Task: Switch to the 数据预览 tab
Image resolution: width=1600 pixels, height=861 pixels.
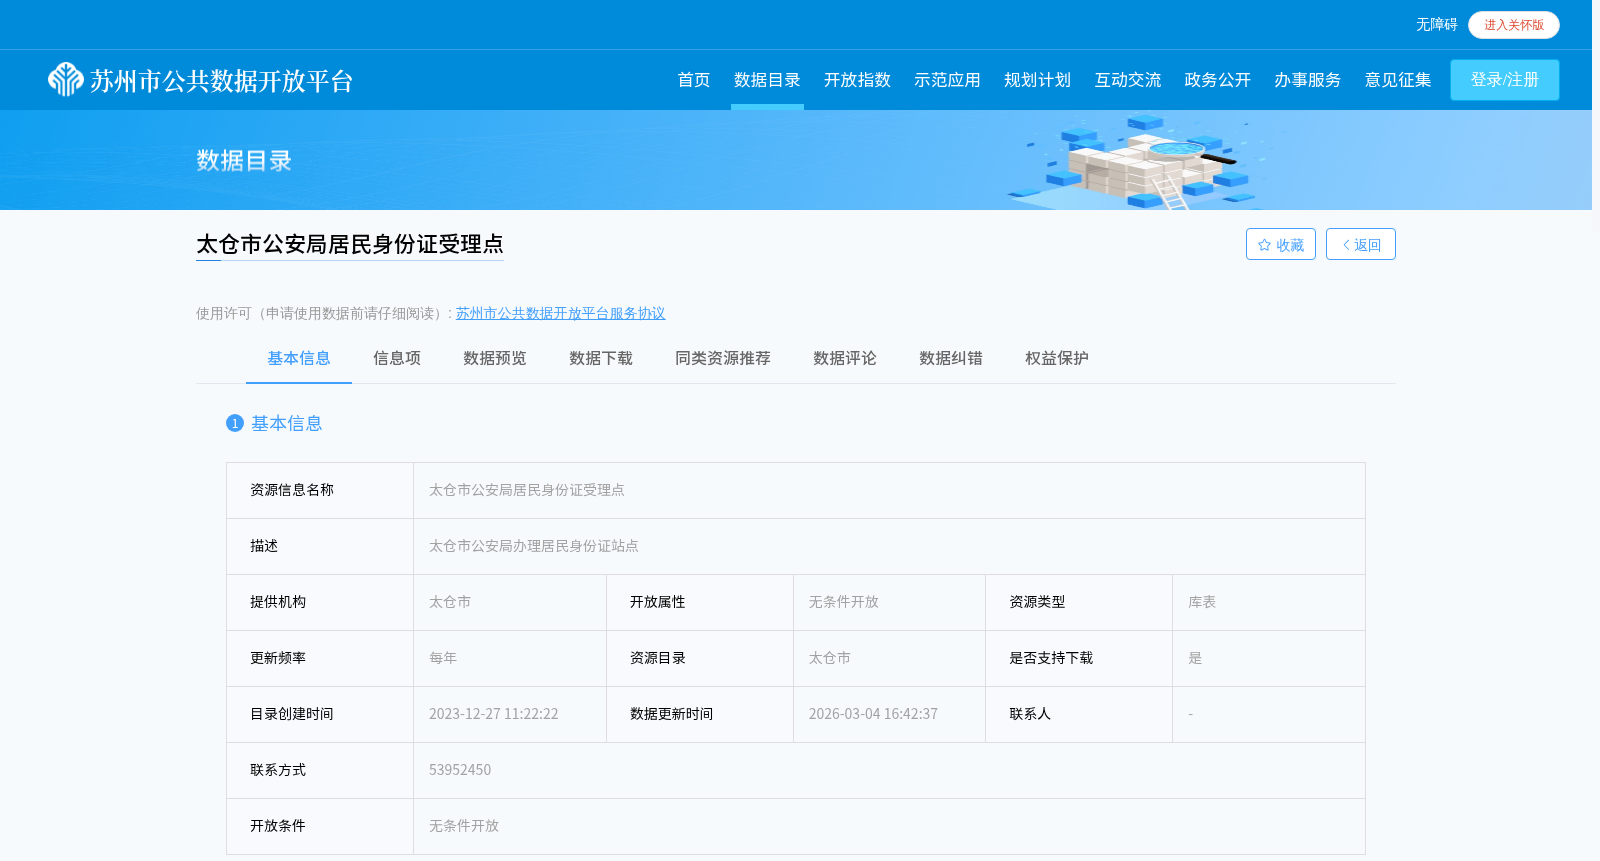Action: (495, 358)
